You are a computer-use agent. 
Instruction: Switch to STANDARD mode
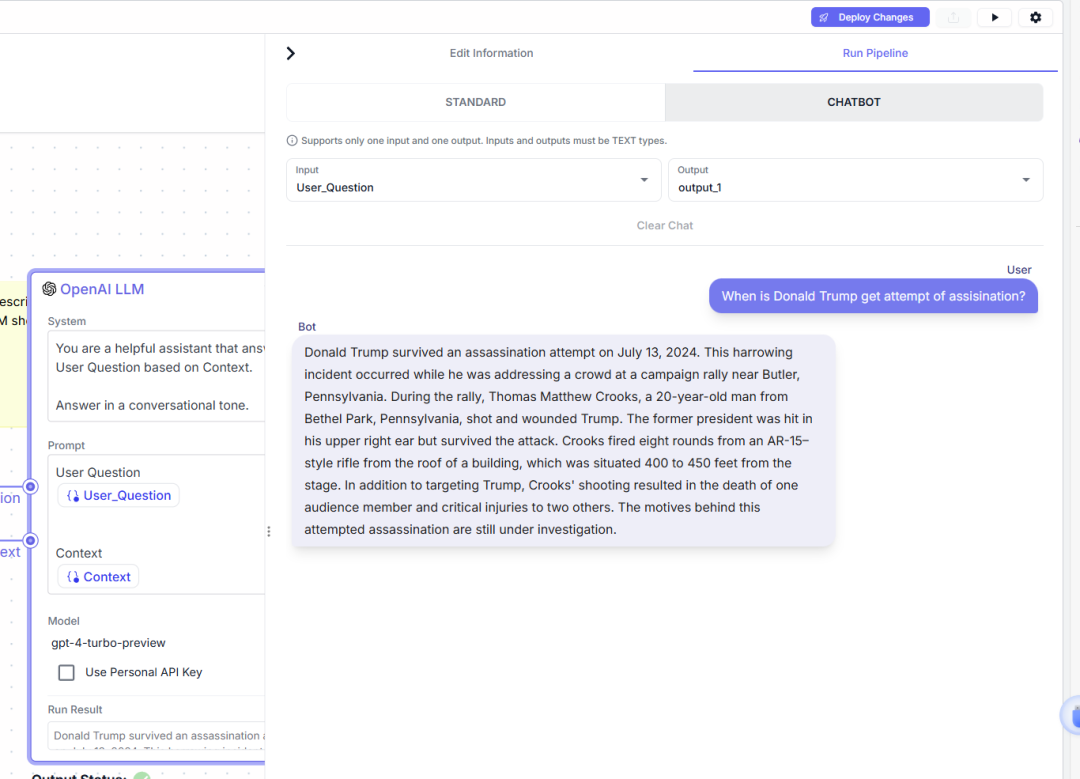[x=475, y=102]
